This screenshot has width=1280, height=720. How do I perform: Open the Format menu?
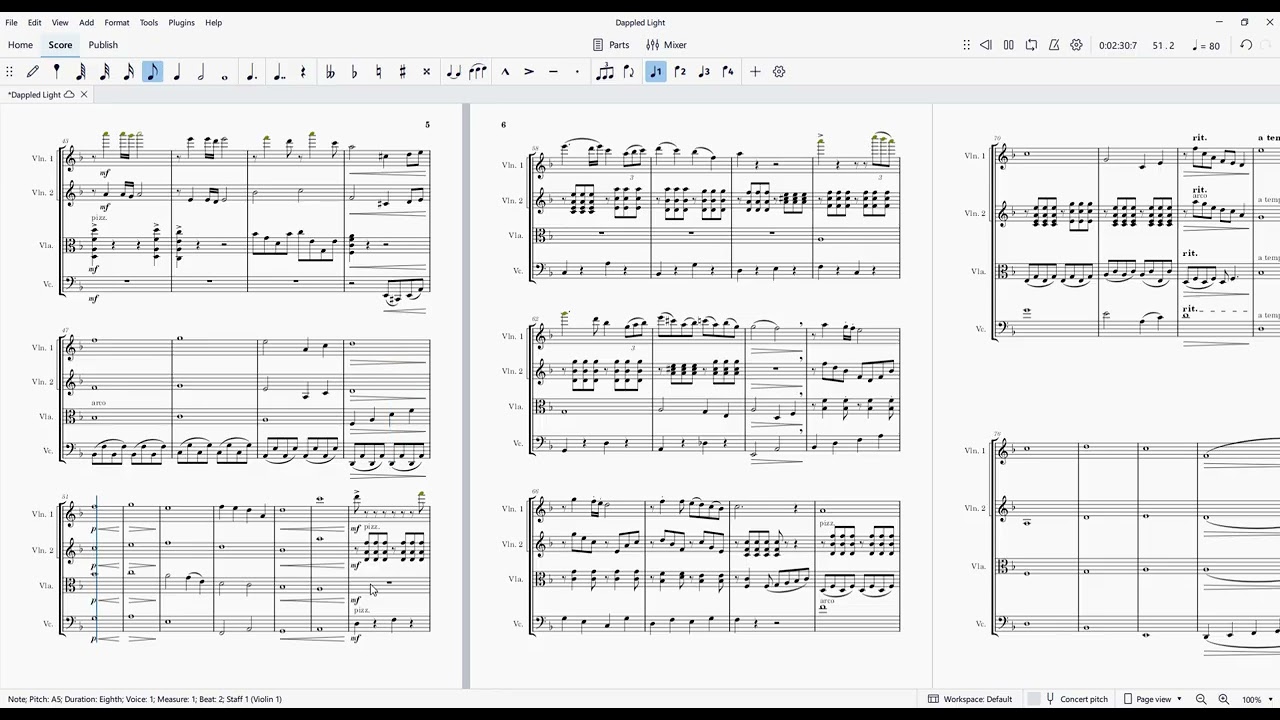tap(117, 22)
